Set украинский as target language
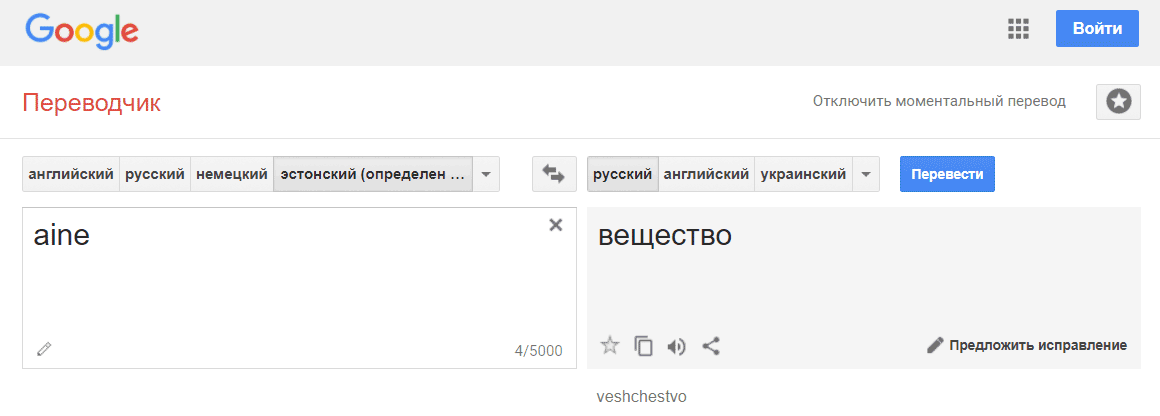This screenshot has width=1160, height=416. tap(803, 174)
